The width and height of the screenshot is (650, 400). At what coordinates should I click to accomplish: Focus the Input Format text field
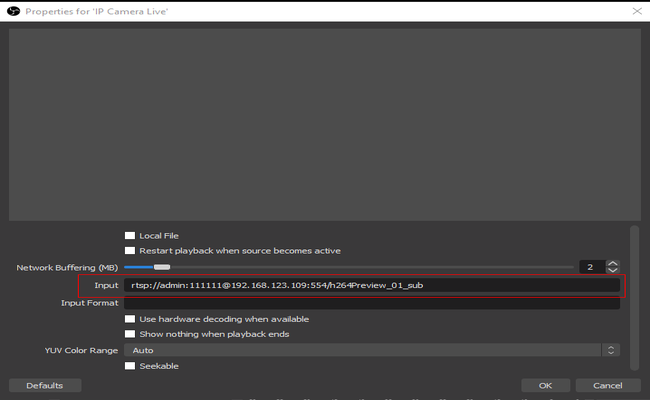[x=370, y=303]
